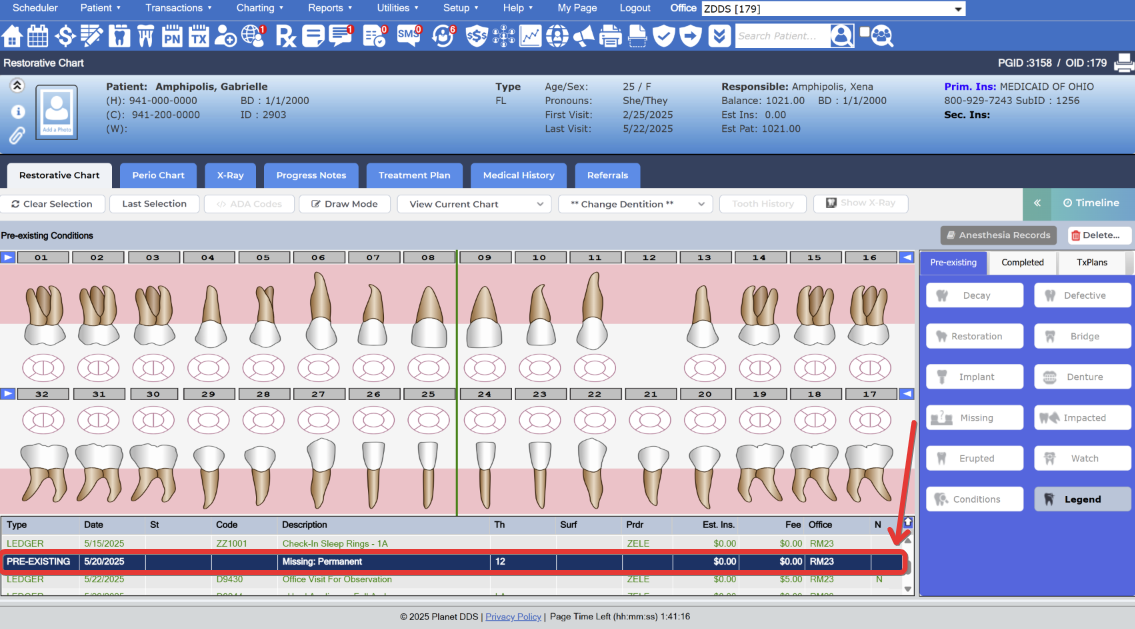The height and width of the screenshot is (629, 1135).
Task: Open the single tooth chart icon
Action: tap(119, 35)
